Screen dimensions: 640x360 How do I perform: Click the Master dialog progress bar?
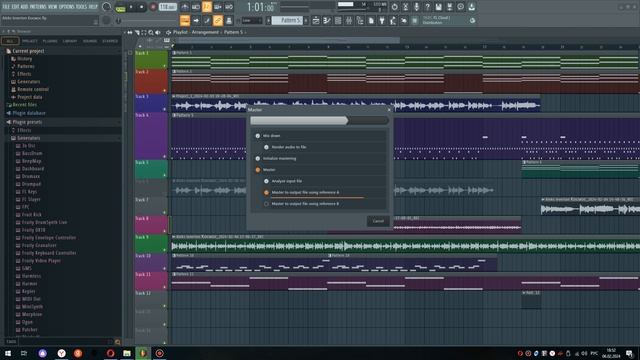click(320, 120)
